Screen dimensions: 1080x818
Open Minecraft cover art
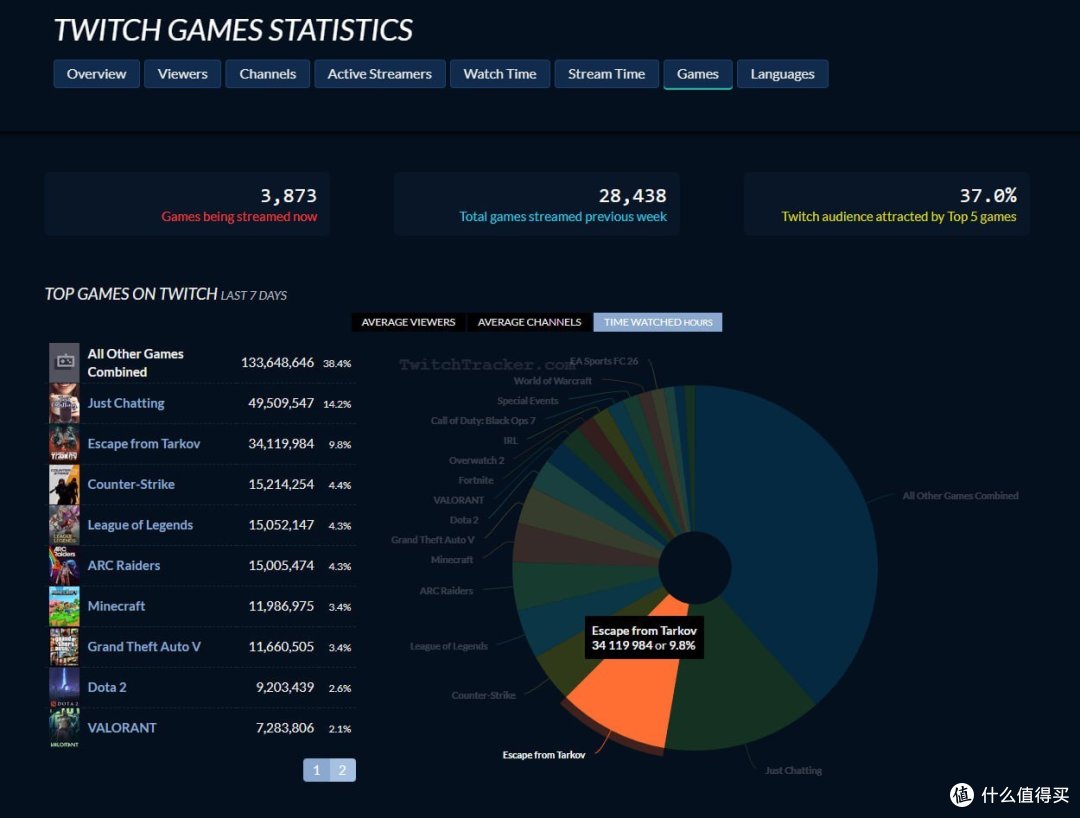coord(64,606)
